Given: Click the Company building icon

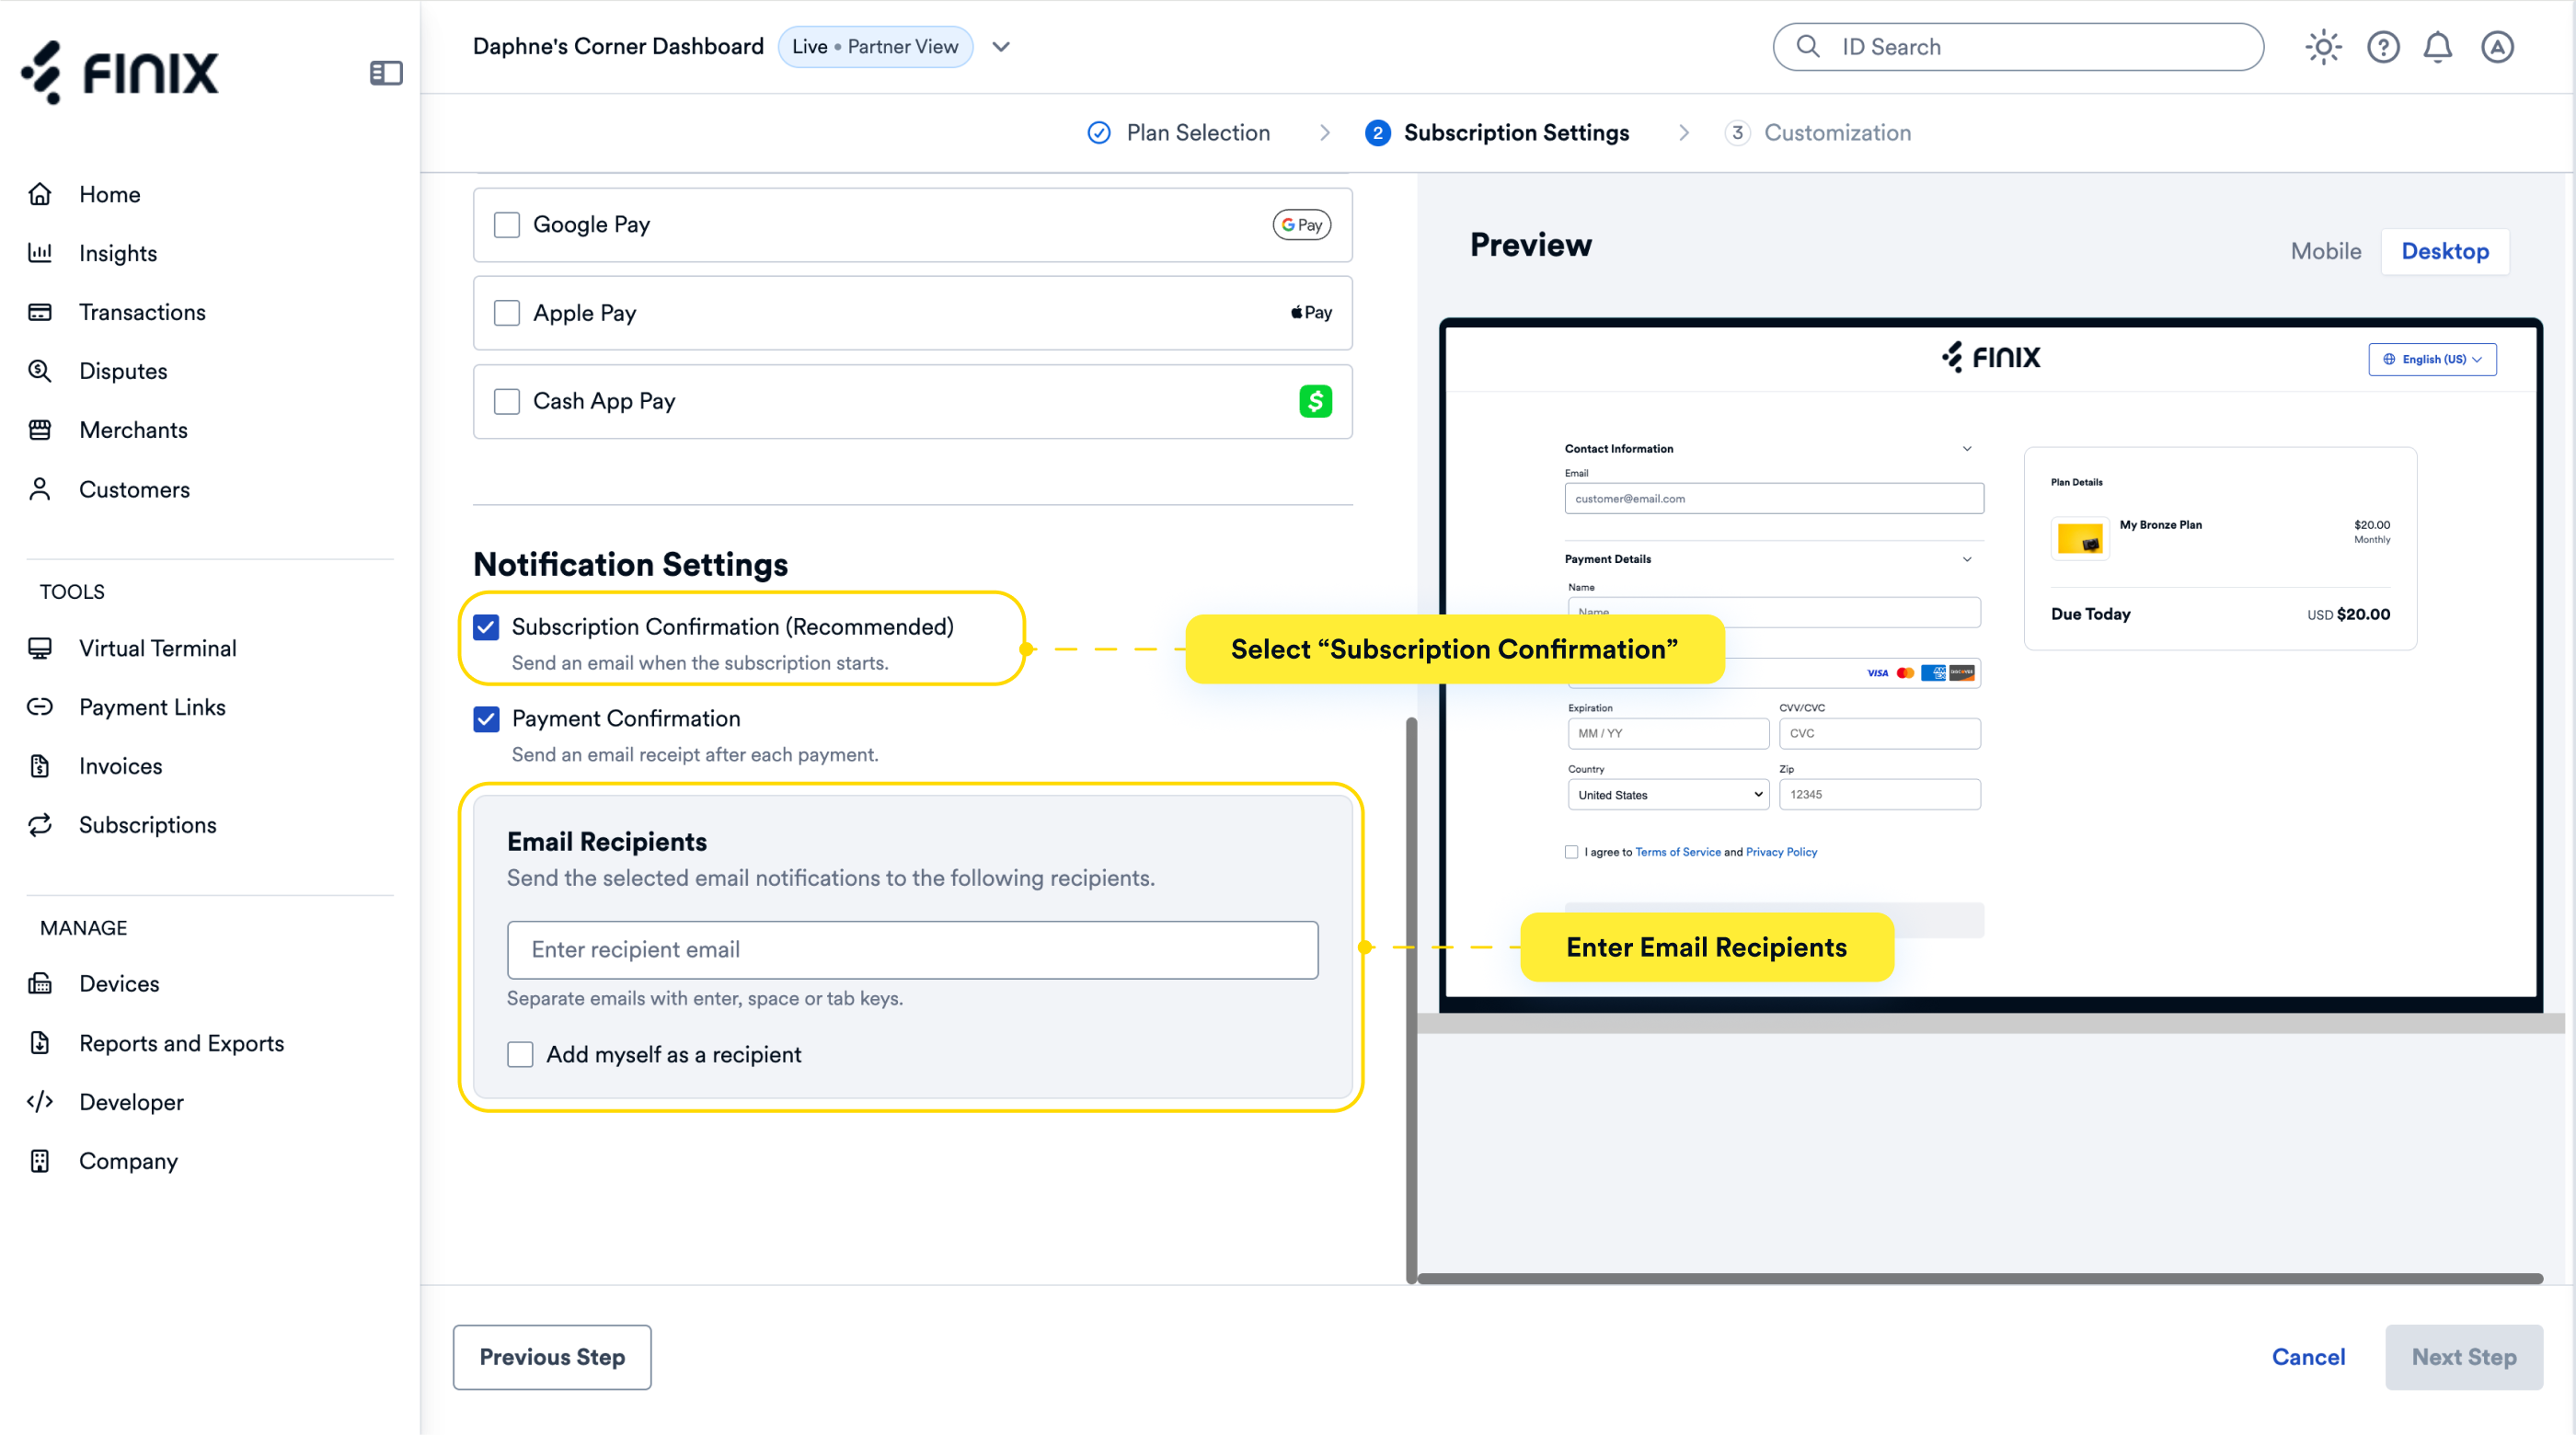Looking at the screenshot, I should (x=40, y=1161).
